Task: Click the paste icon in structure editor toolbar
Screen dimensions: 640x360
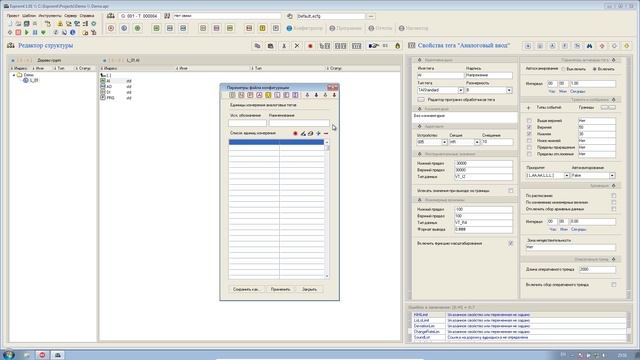Action: tap(270, 46)
